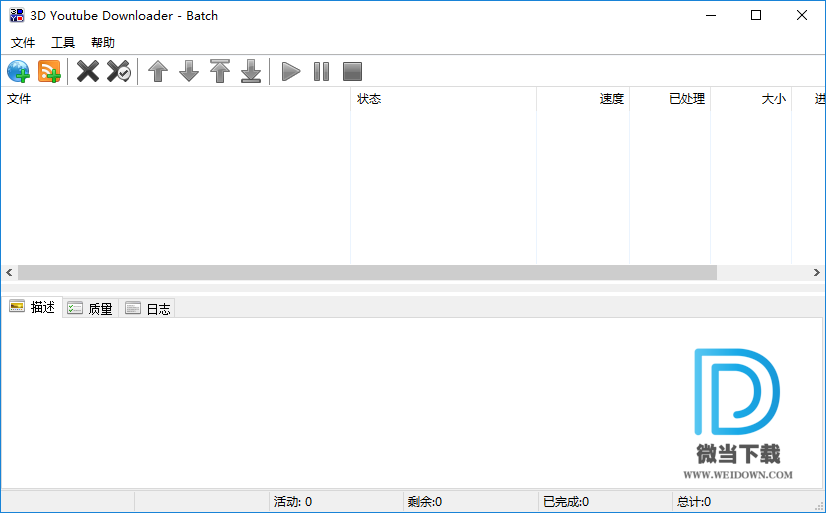Open the 帮助 menu
The image size is (826, 513).
coord(103,43)
